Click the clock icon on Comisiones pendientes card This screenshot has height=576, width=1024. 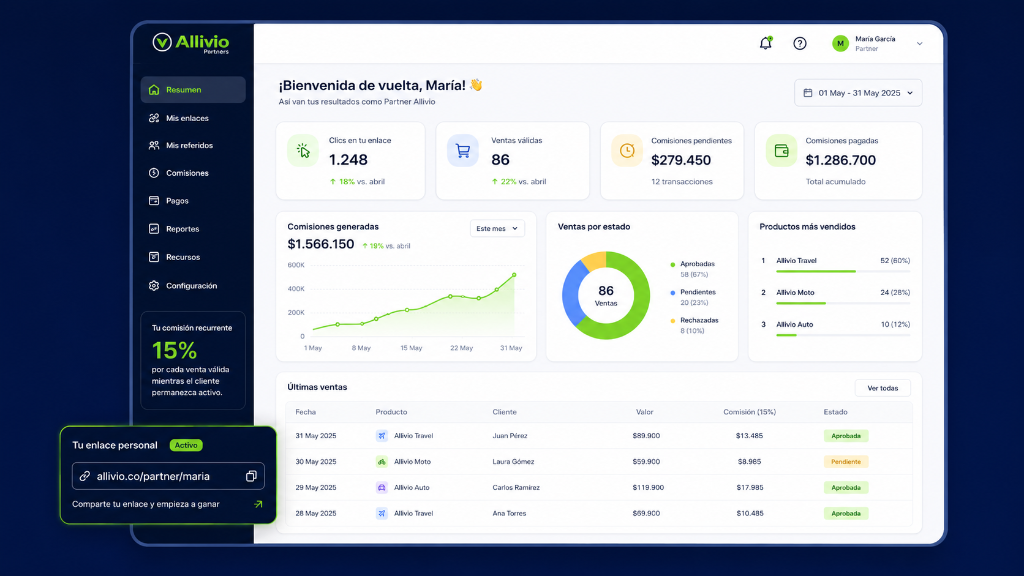[x=627, y=151]
